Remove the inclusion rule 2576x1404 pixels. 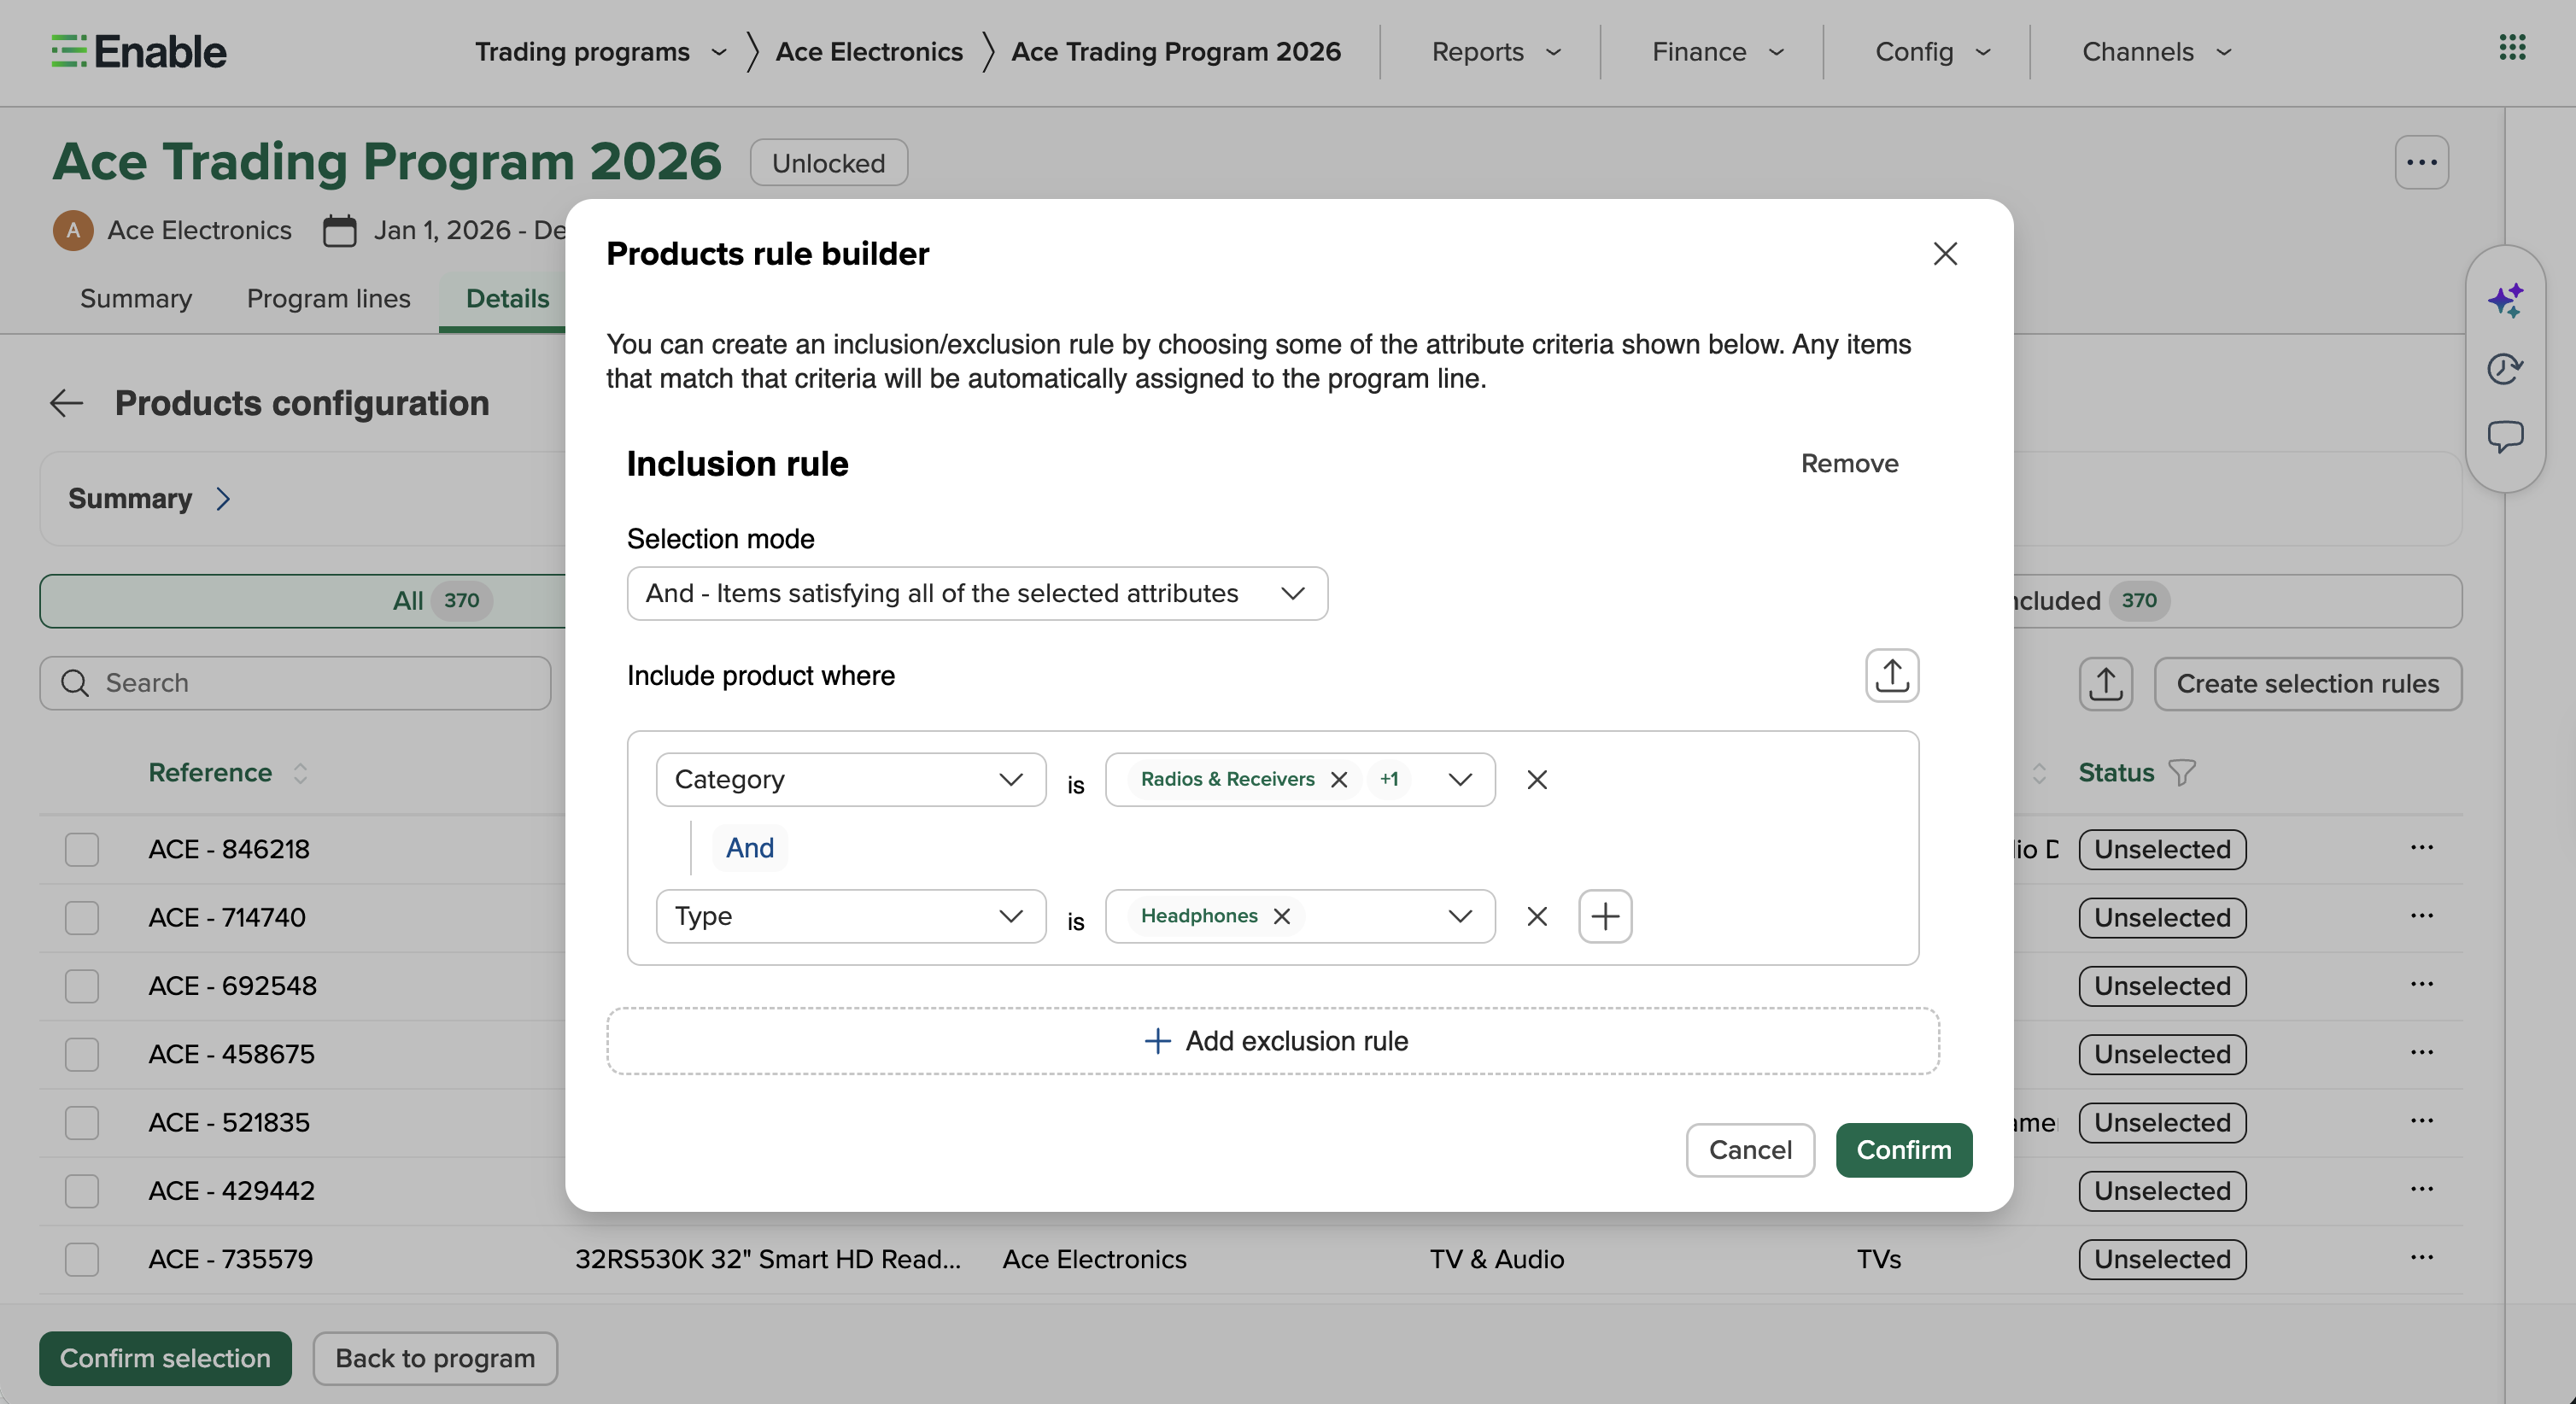point(1849,463)
